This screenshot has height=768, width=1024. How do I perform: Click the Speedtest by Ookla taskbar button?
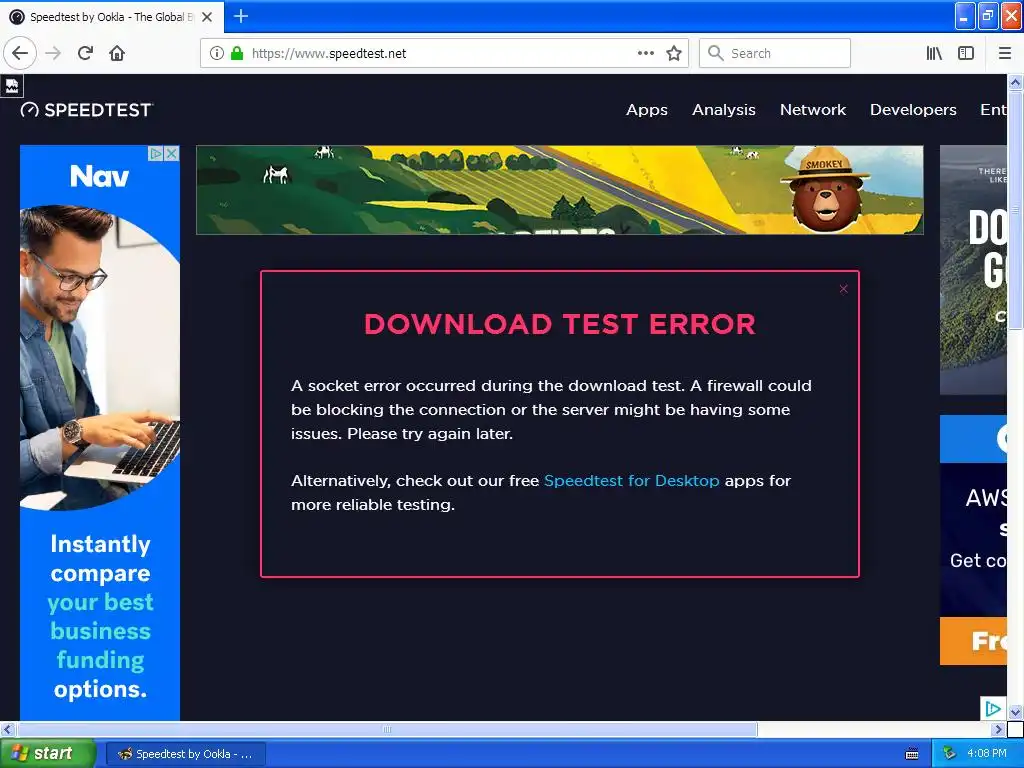[185, 754]
